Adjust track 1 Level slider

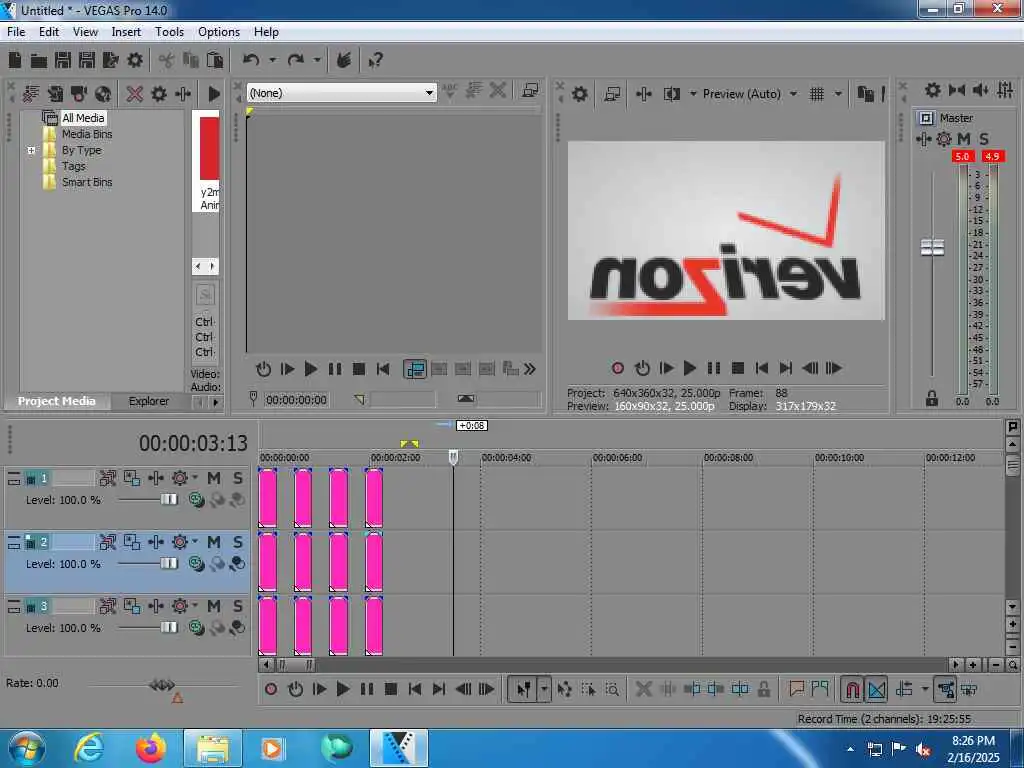(x=168, y=500)
